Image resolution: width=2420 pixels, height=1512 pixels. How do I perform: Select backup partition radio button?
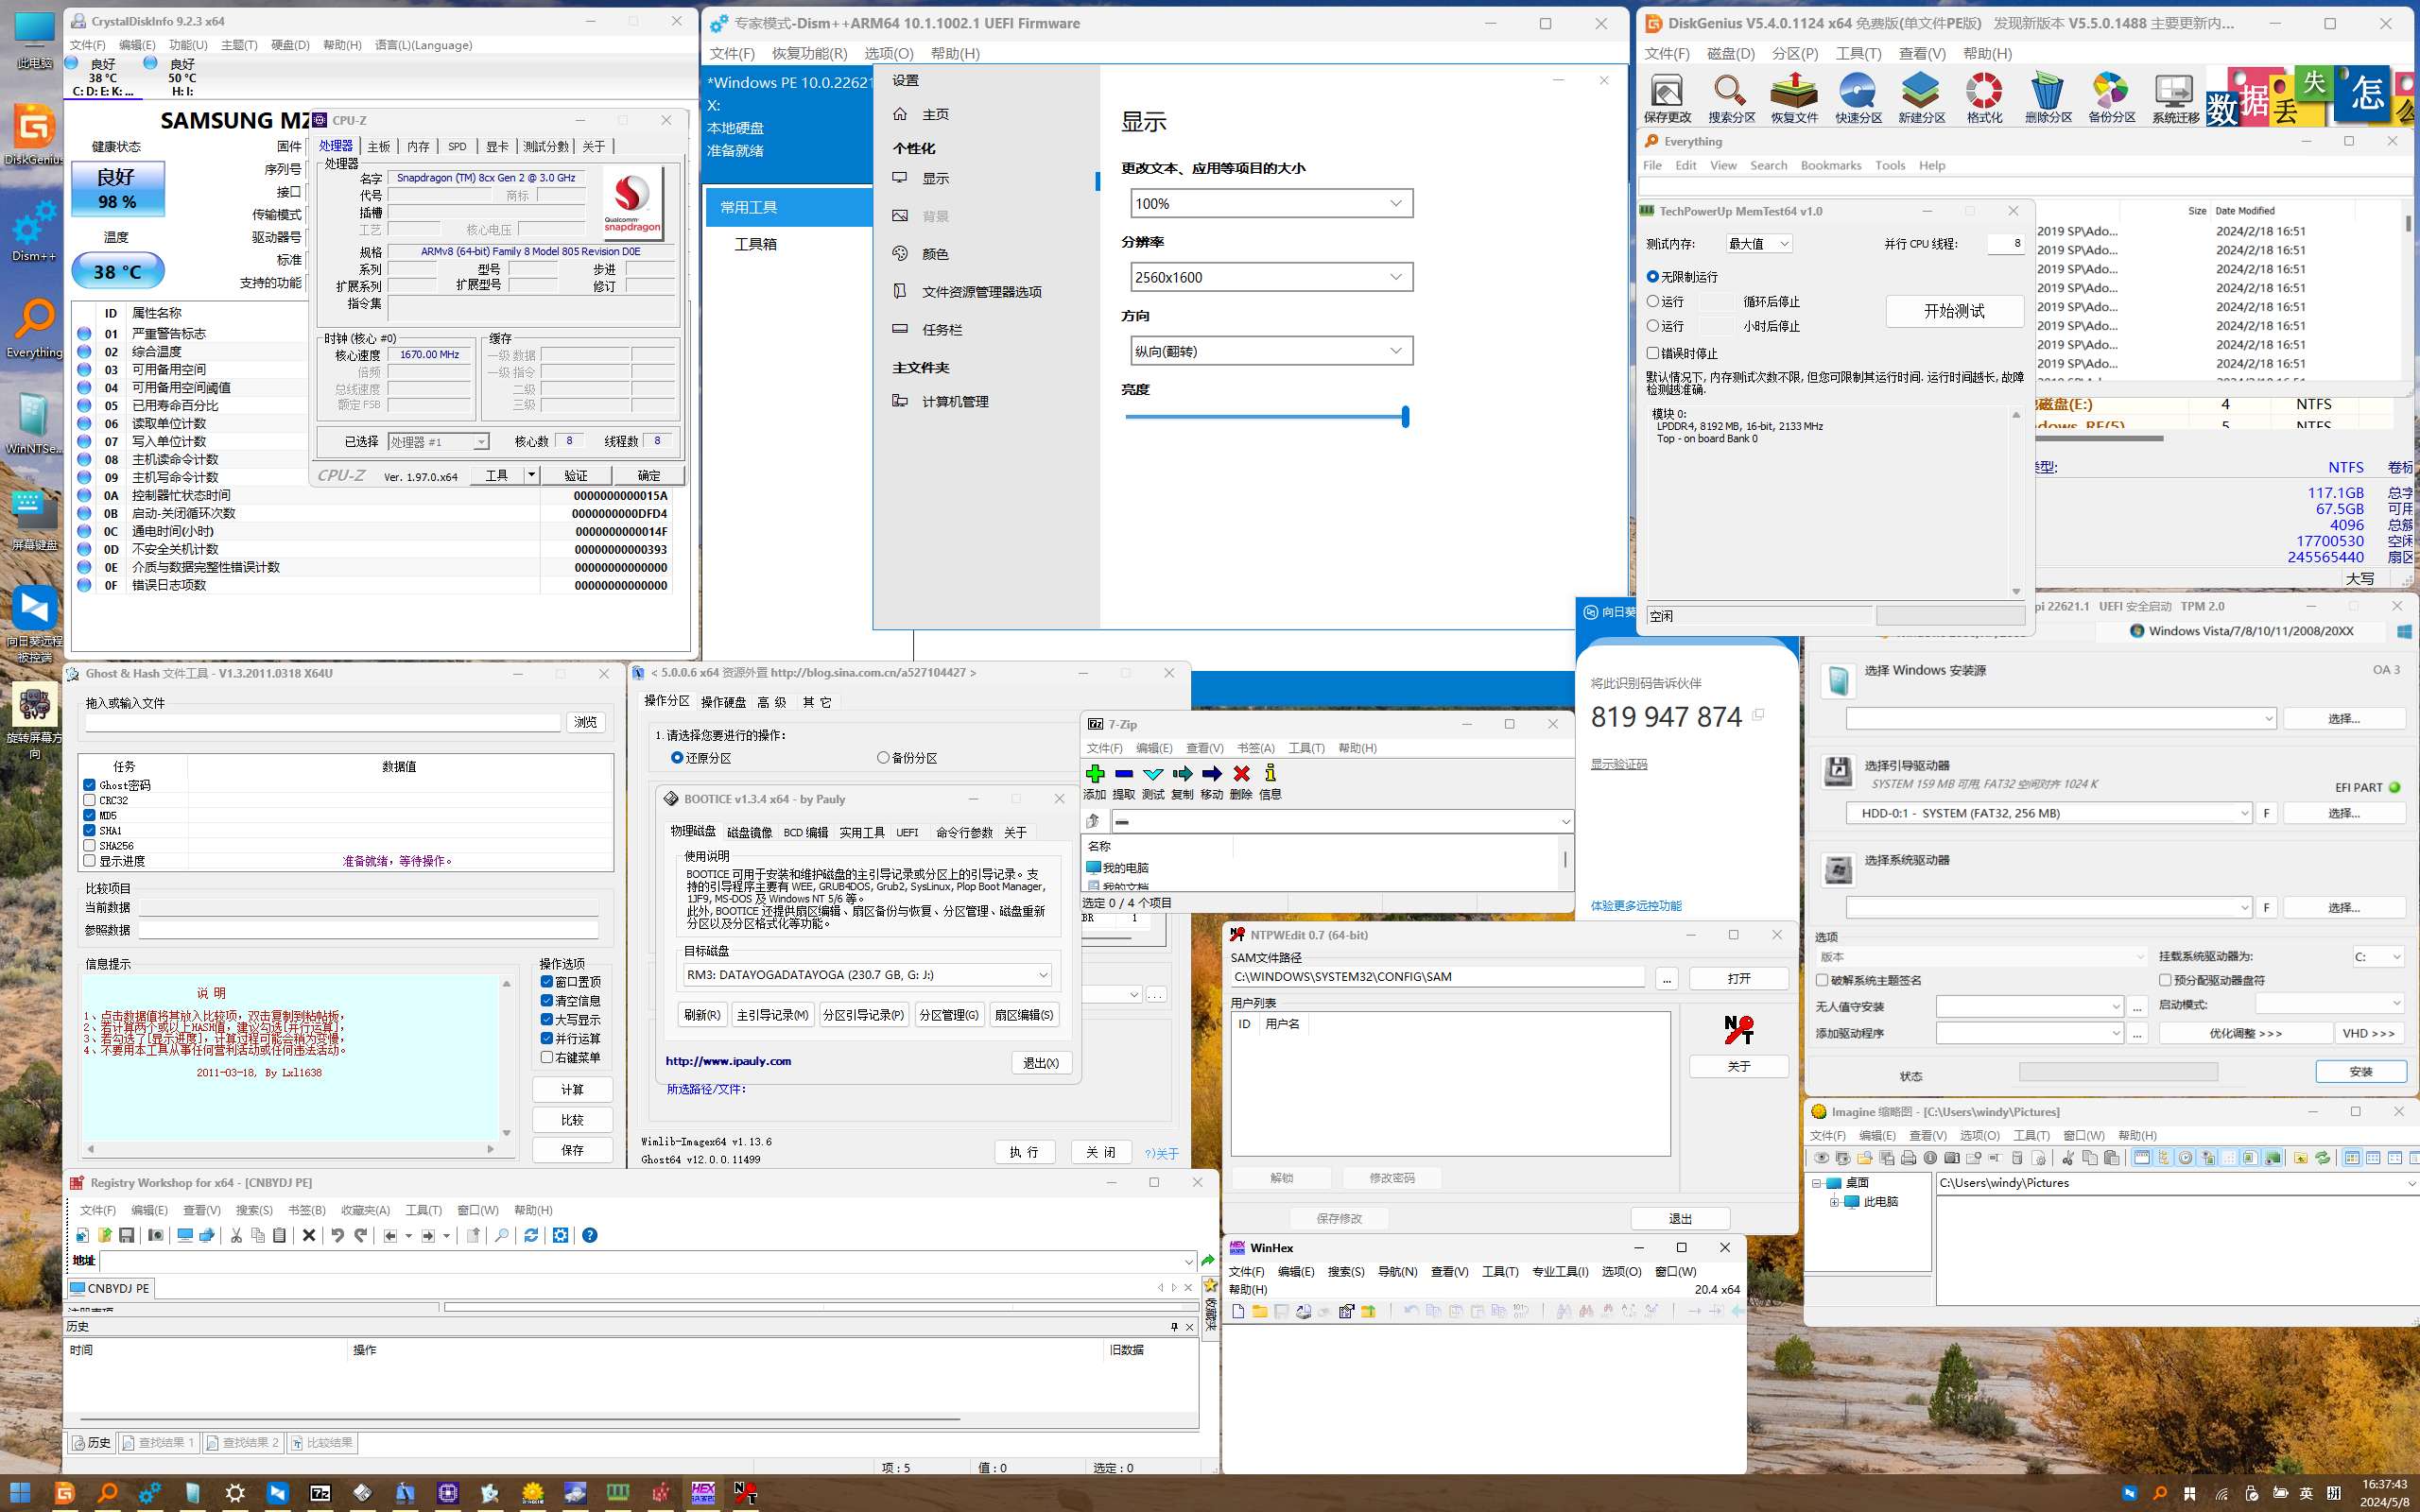coord(883,758)
